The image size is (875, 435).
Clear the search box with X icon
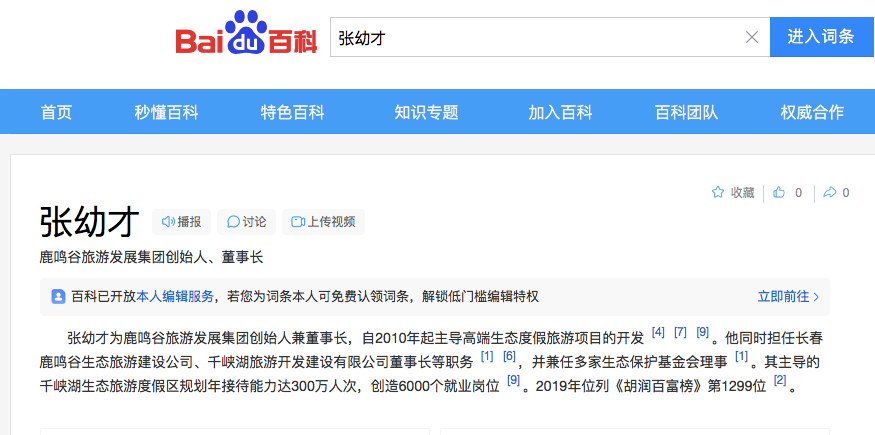pyautogui.click(x=752, y=38)
